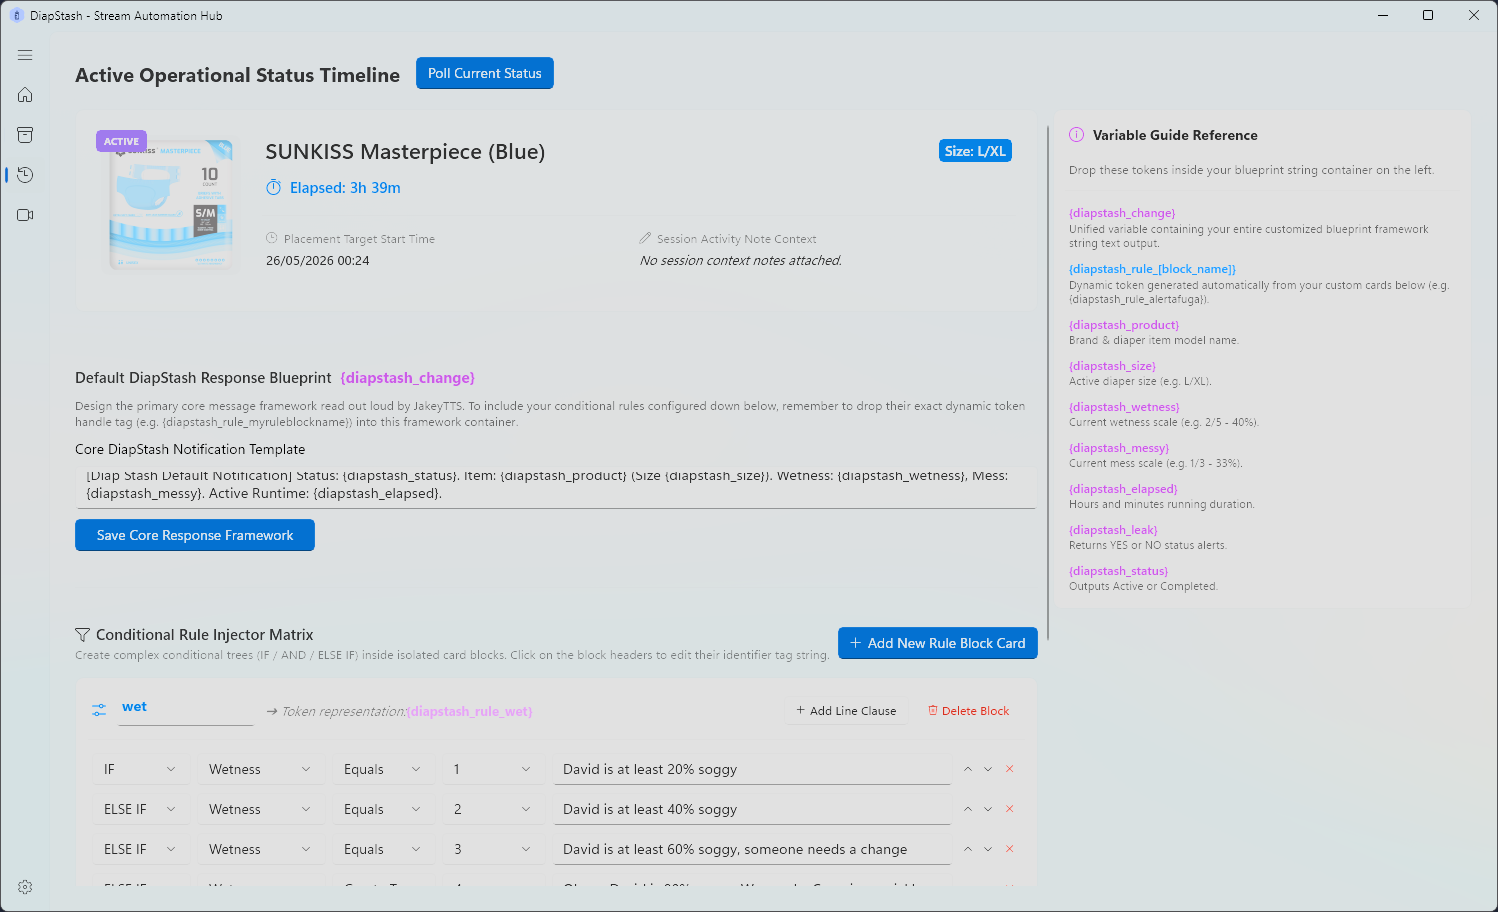Viewport: 1498px width, 912px height.
Task: Edit the 60% soggy message field
Action: coord(752,849)
